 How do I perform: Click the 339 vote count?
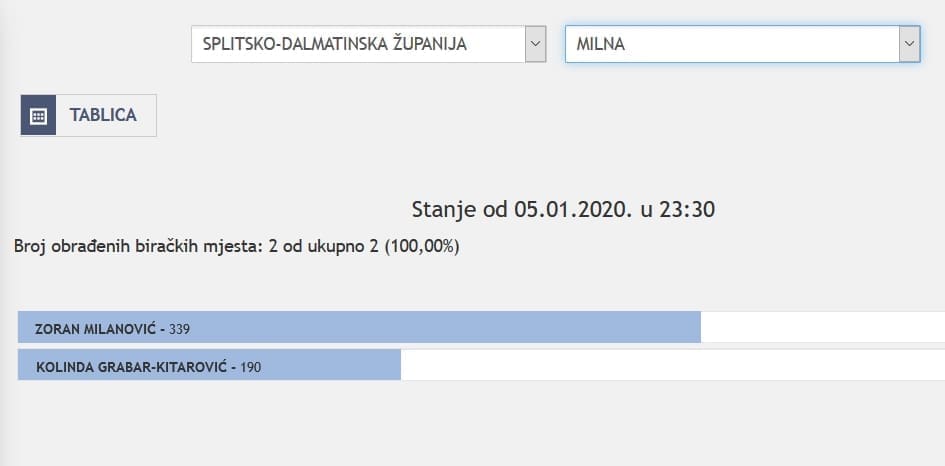click(x=180, y=328)
